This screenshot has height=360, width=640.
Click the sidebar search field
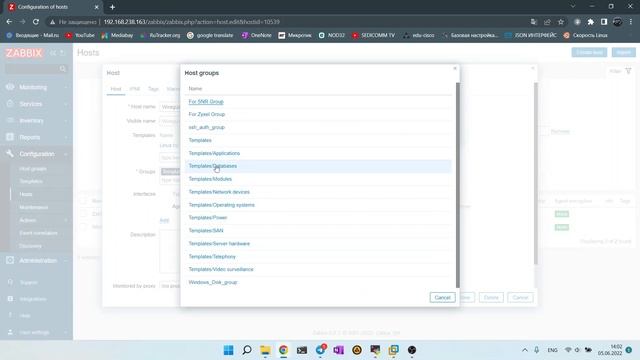36,69
